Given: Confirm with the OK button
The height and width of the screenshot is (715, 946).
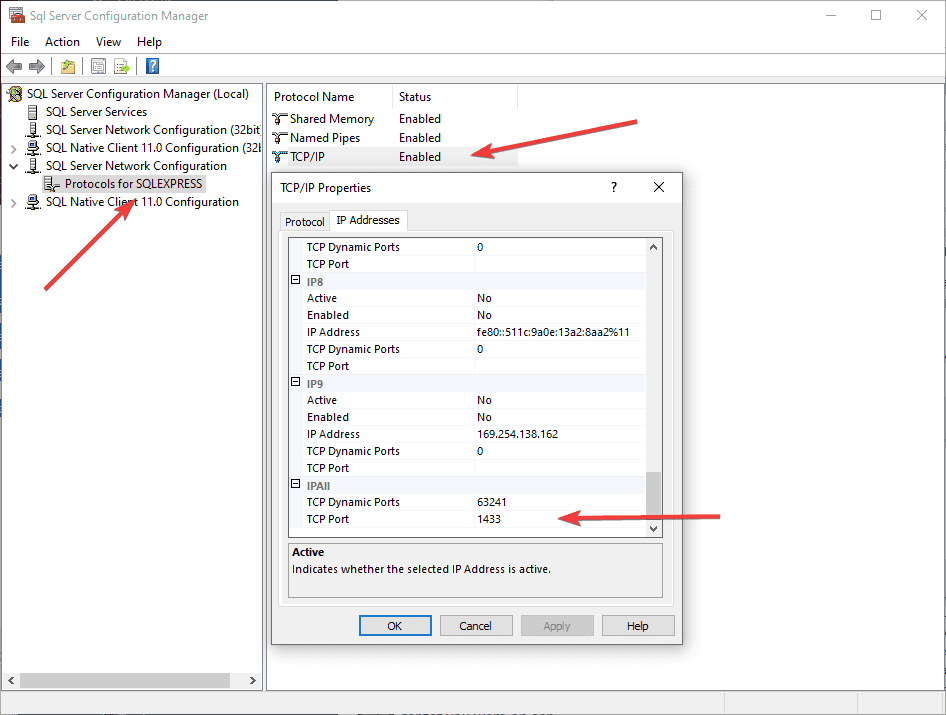Looking at the screenshot, I should pyautogui.click(x=395, y=626).
